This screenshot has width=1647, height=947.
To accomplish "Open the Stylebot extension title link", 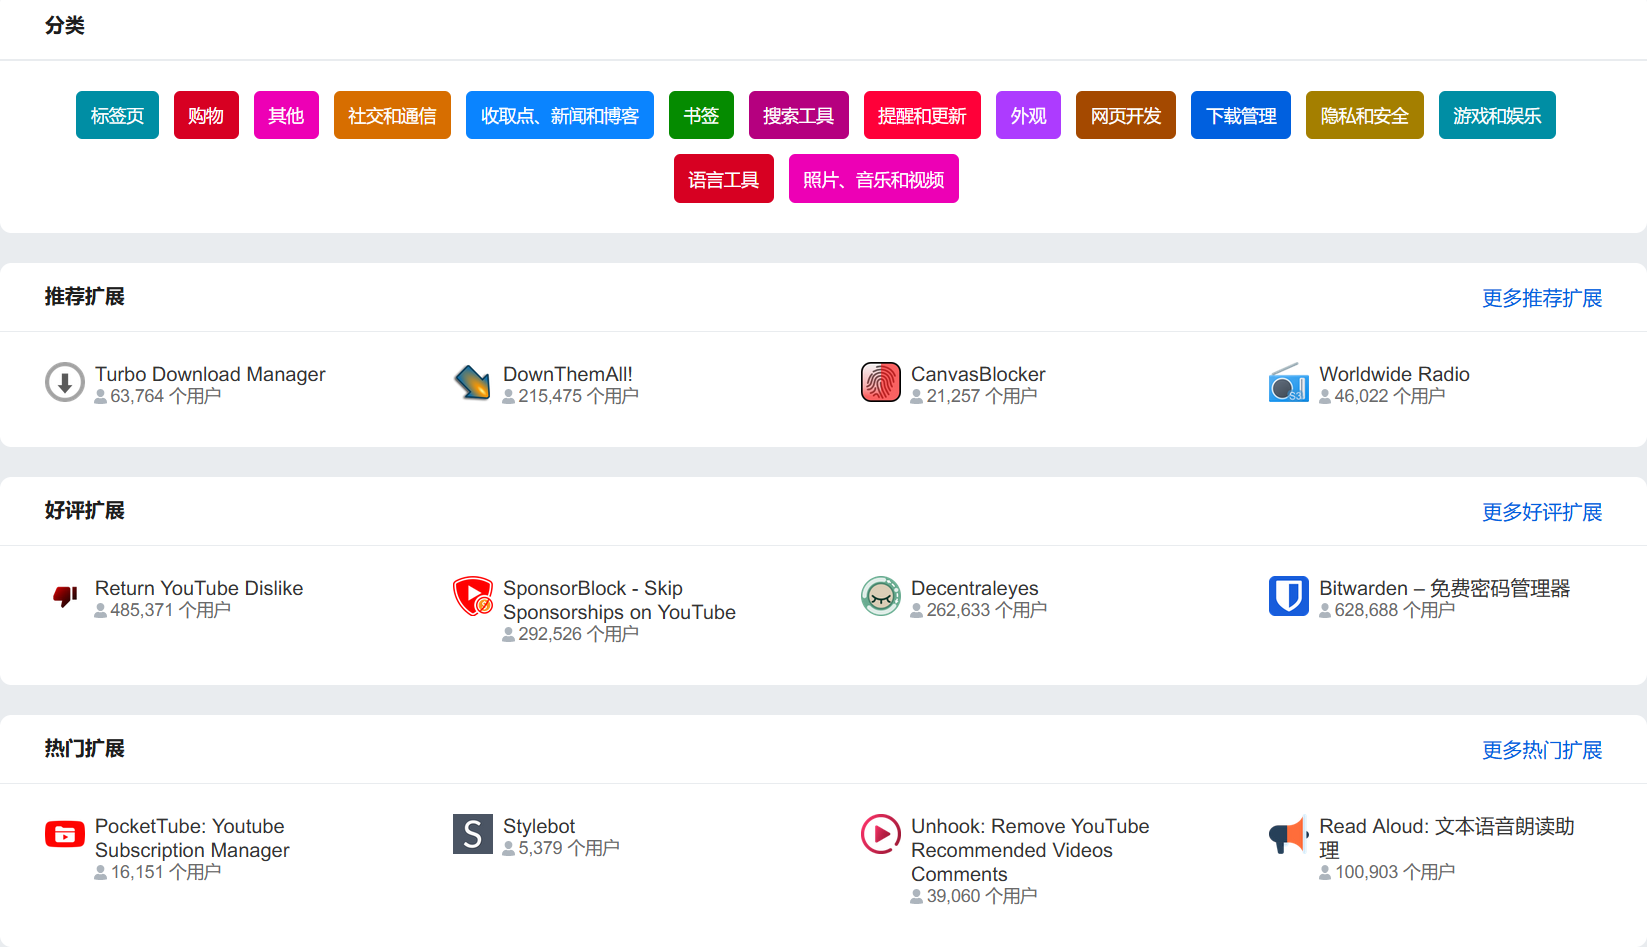I will pos(539,826).
